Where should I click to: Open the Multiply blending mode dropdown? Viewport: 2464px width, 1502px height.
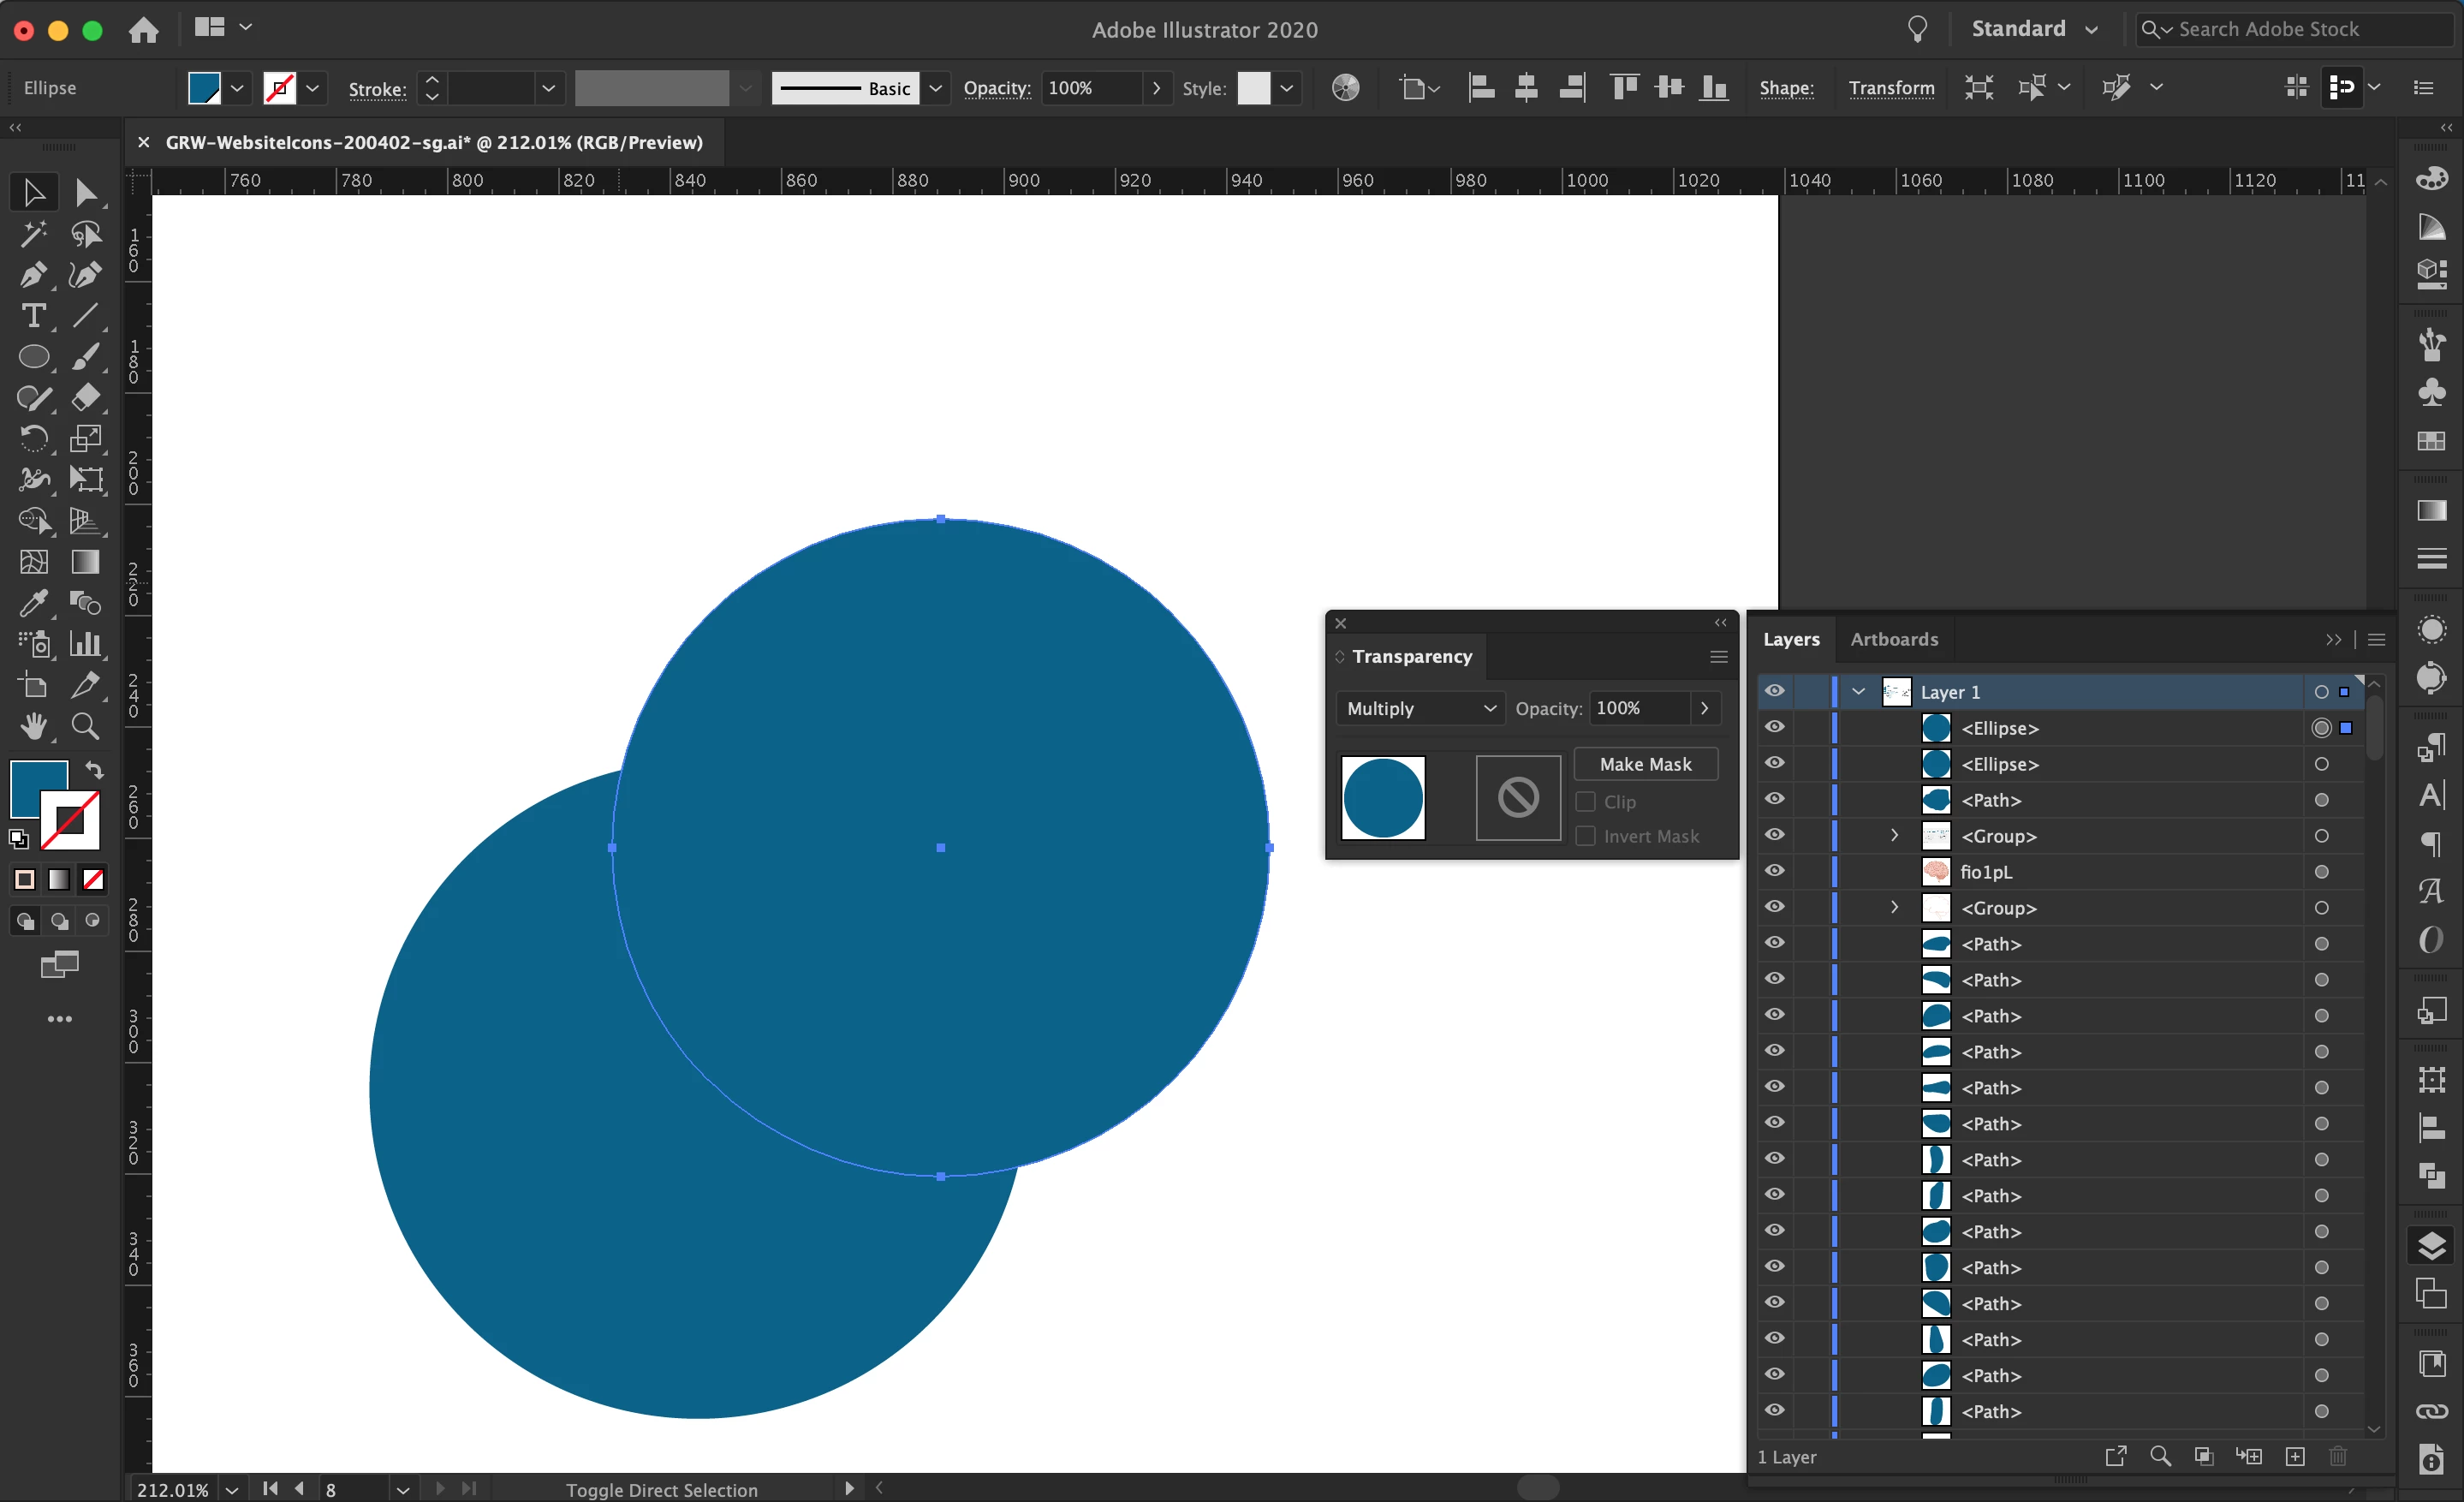click(x=1420, y=708)
